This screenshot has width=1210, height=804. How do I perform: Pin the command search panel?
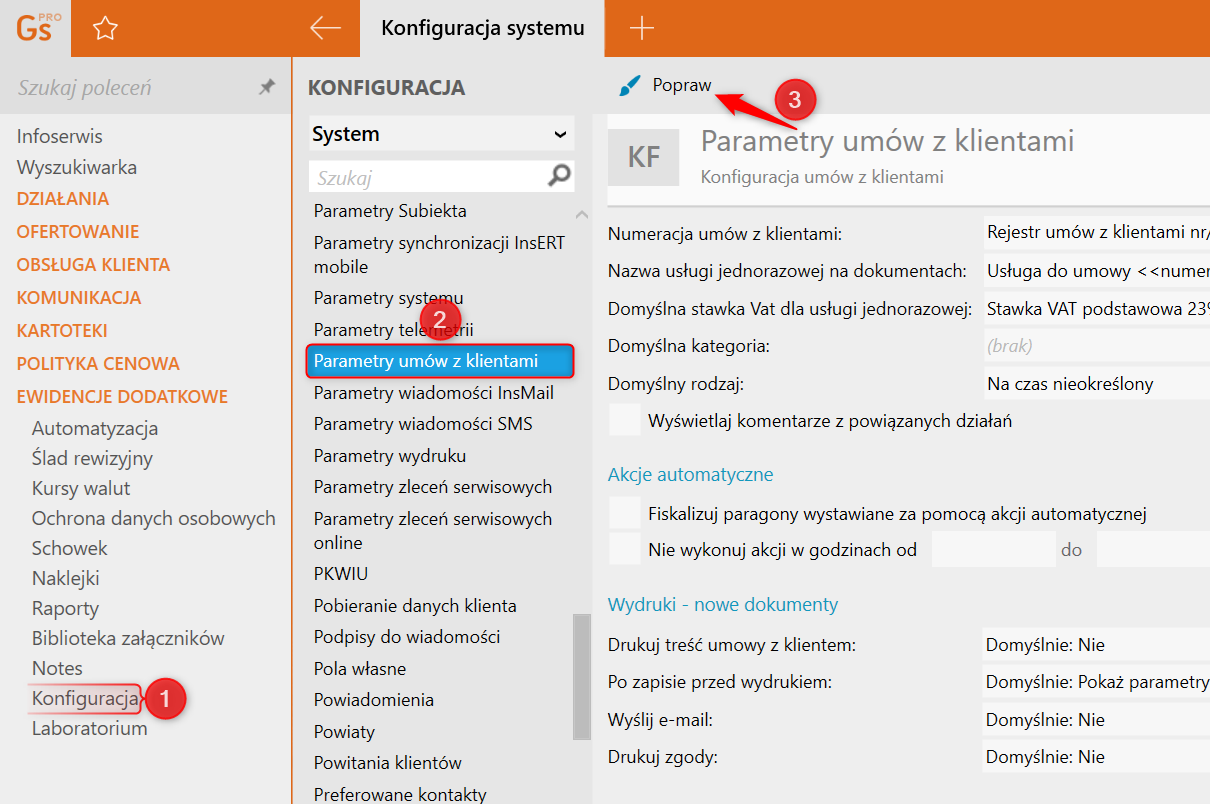click(x=267, y=88)
